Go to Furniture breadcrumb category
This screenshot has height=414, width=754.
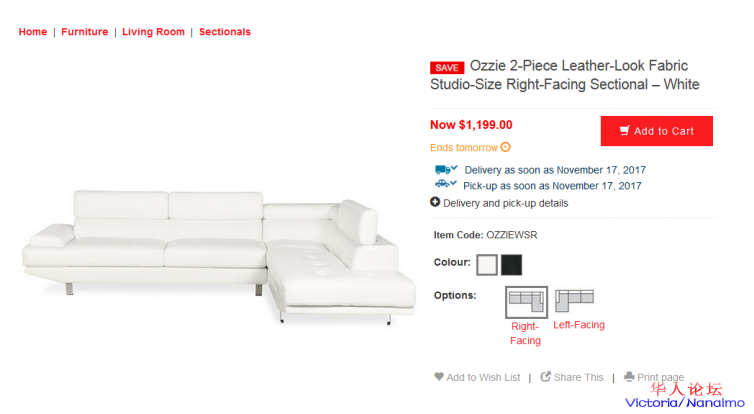(x=85, y=32)
